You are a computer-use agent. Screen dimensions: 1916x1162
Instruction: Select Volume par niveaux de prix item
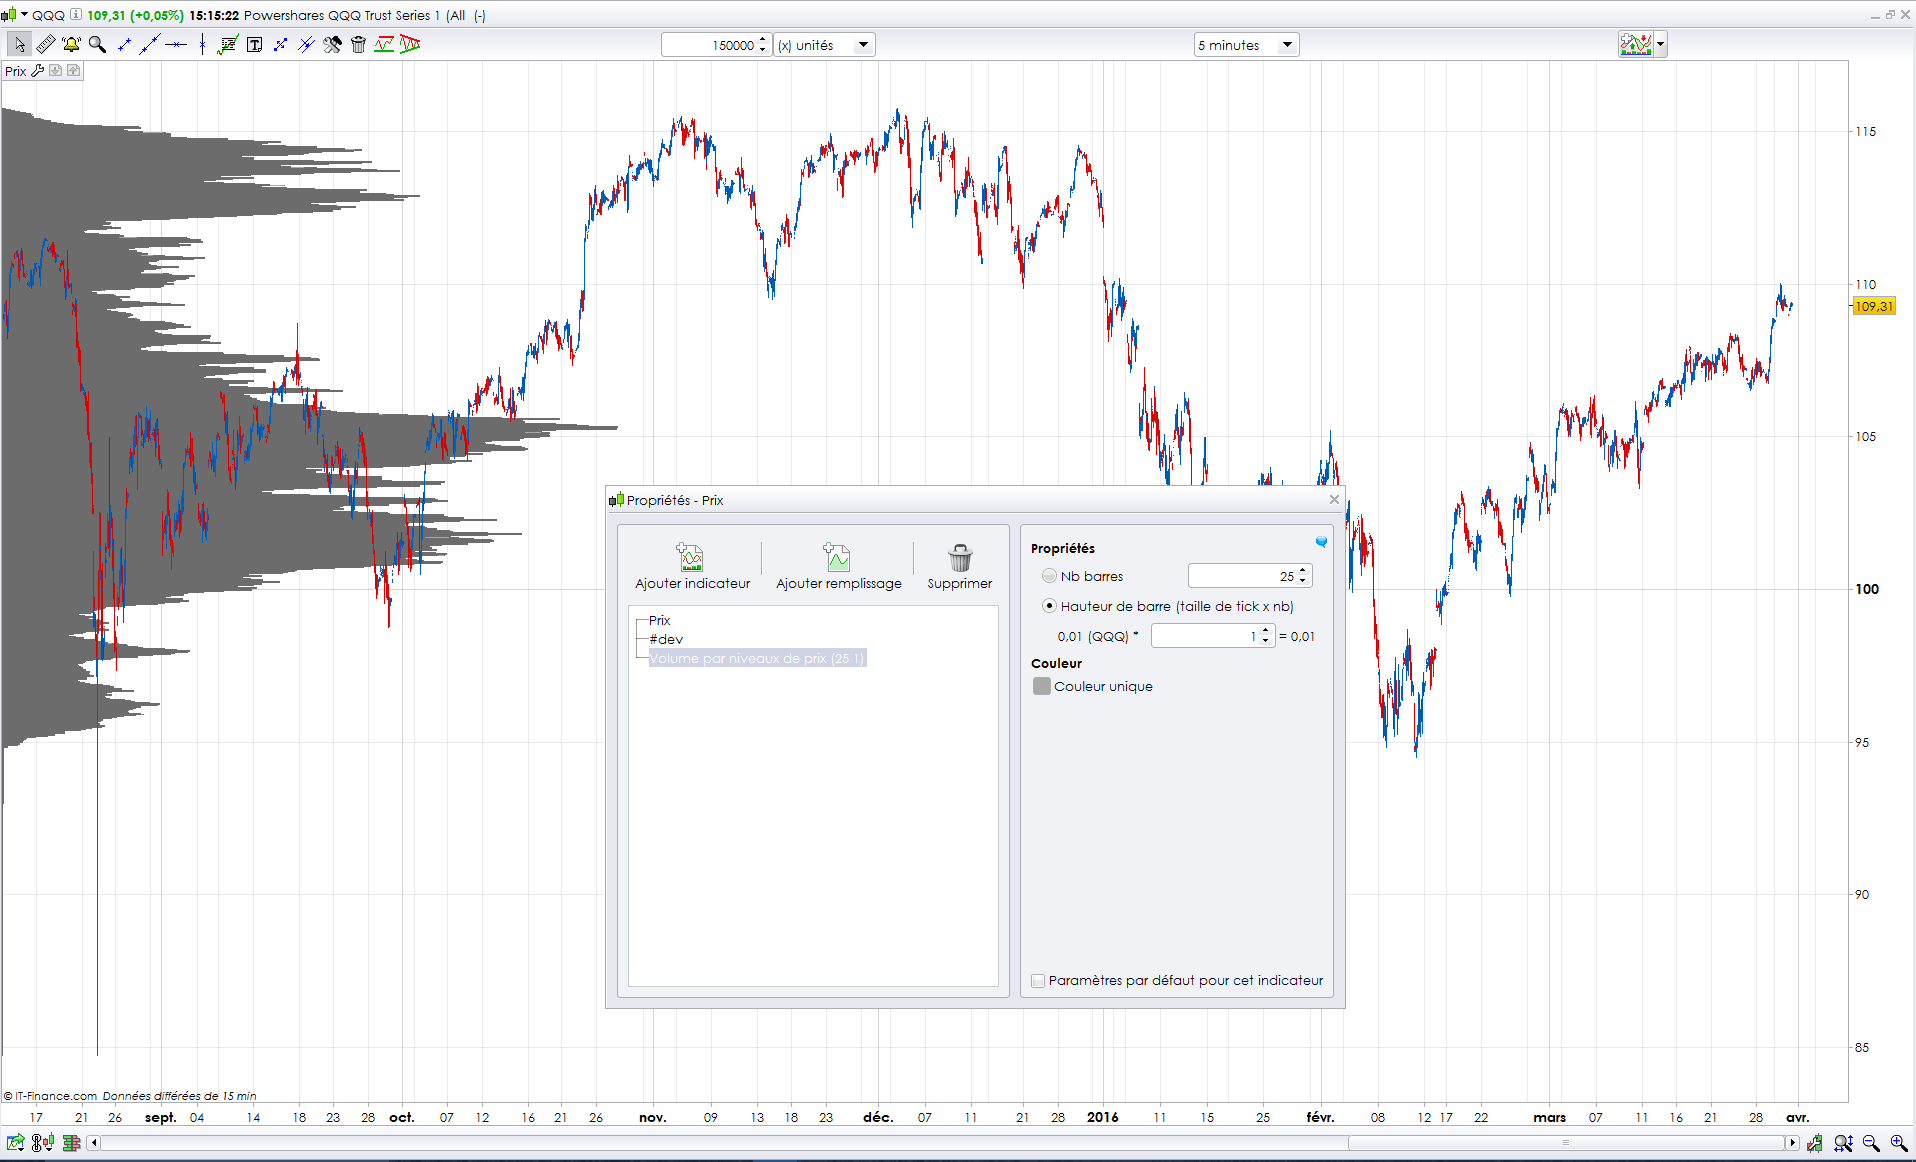coord(757,658)
